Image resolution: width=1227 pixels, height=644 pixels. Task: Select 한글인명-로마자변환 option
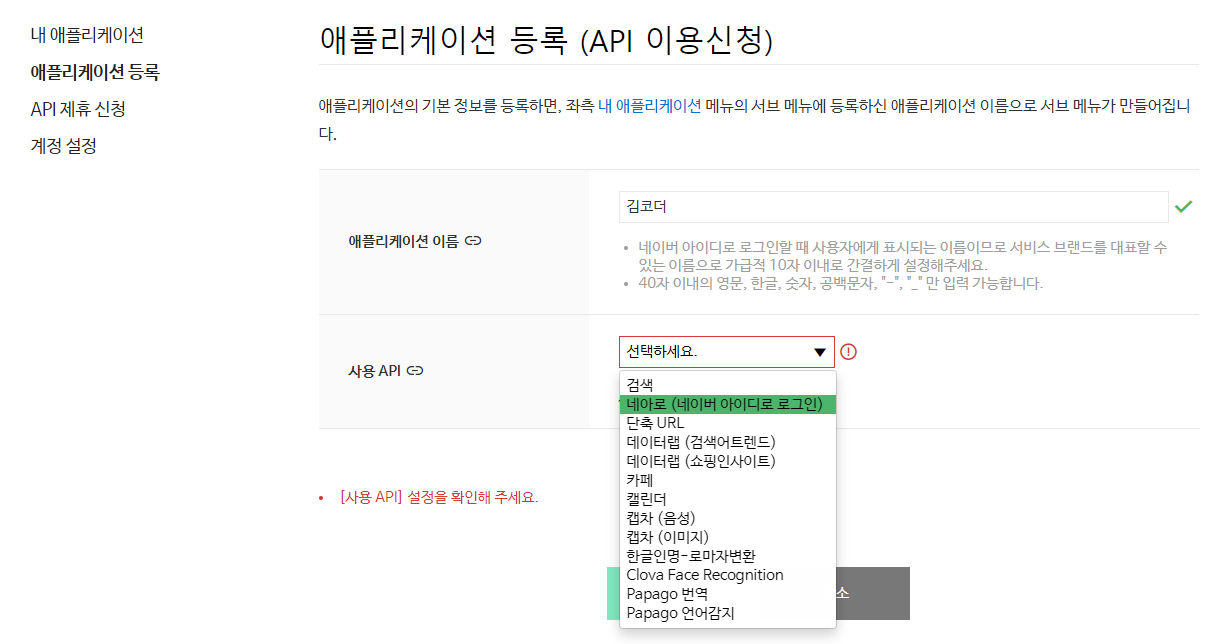tap(728, 556)
